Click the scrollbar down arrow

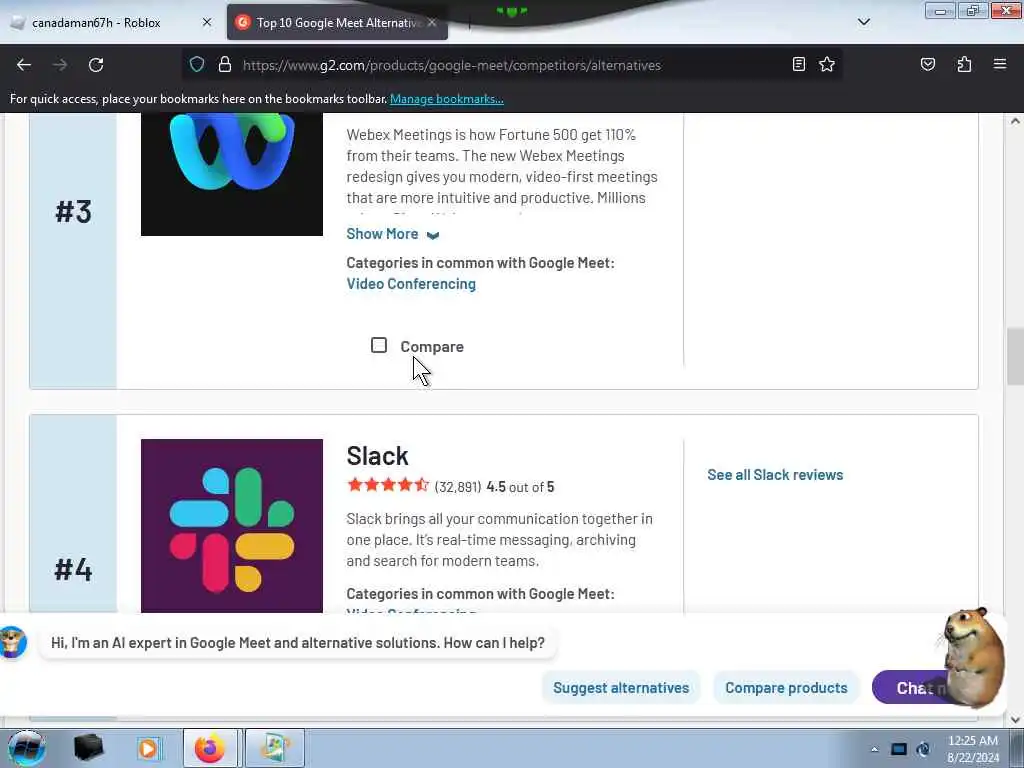1015,720
